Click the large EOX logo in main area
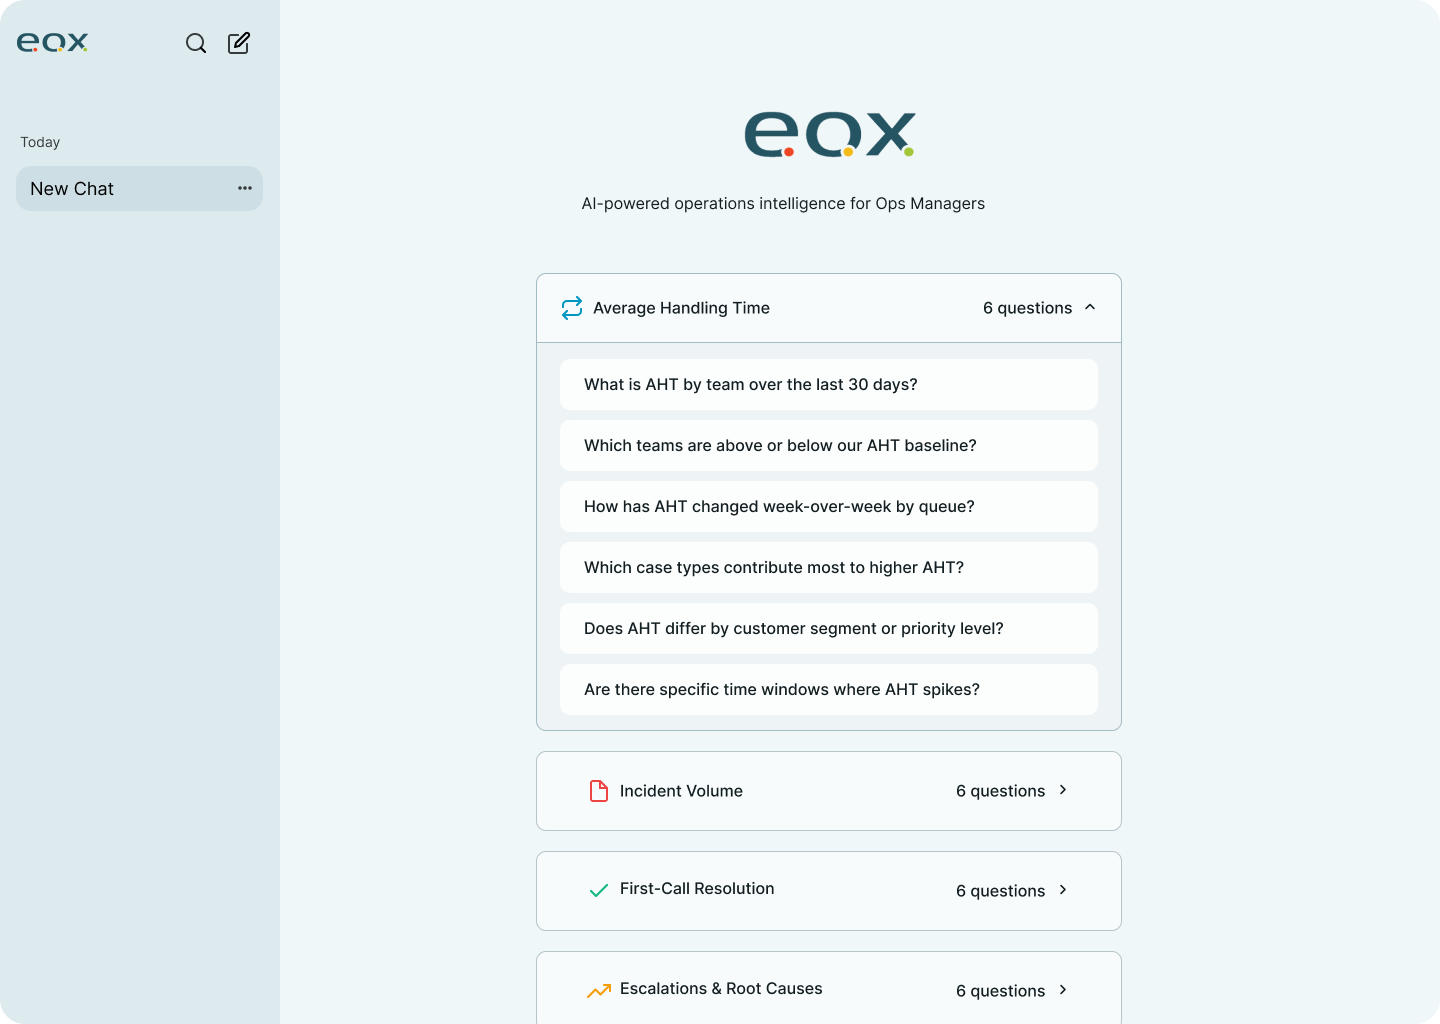 (x=830, y=134)
